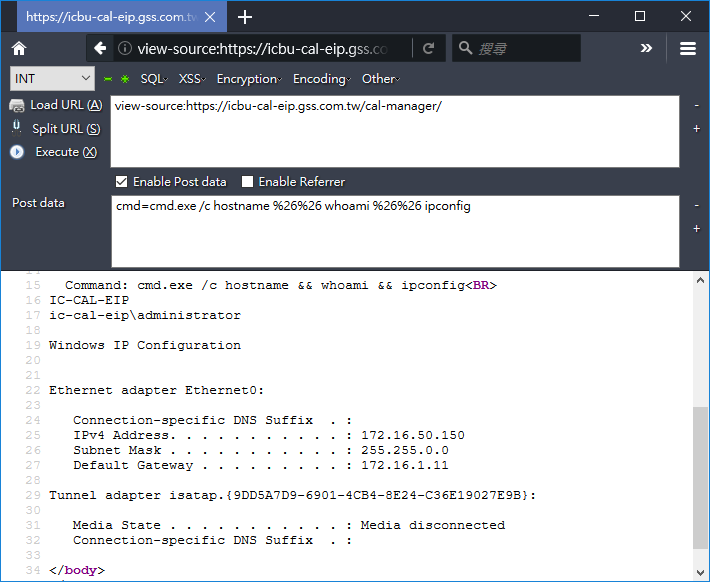Minimize the browser window
The image size is (710, 582).
[x=594, y=16]
